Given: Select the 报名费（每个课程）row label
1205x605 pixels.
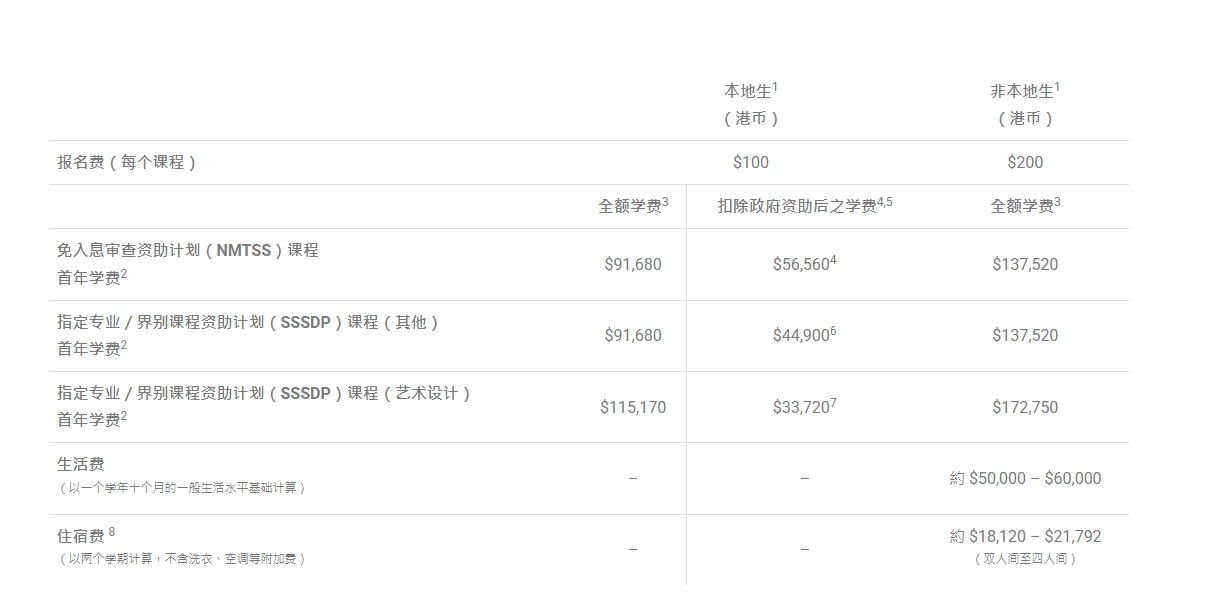Looking at the screenshot, I should pos(127,162).
